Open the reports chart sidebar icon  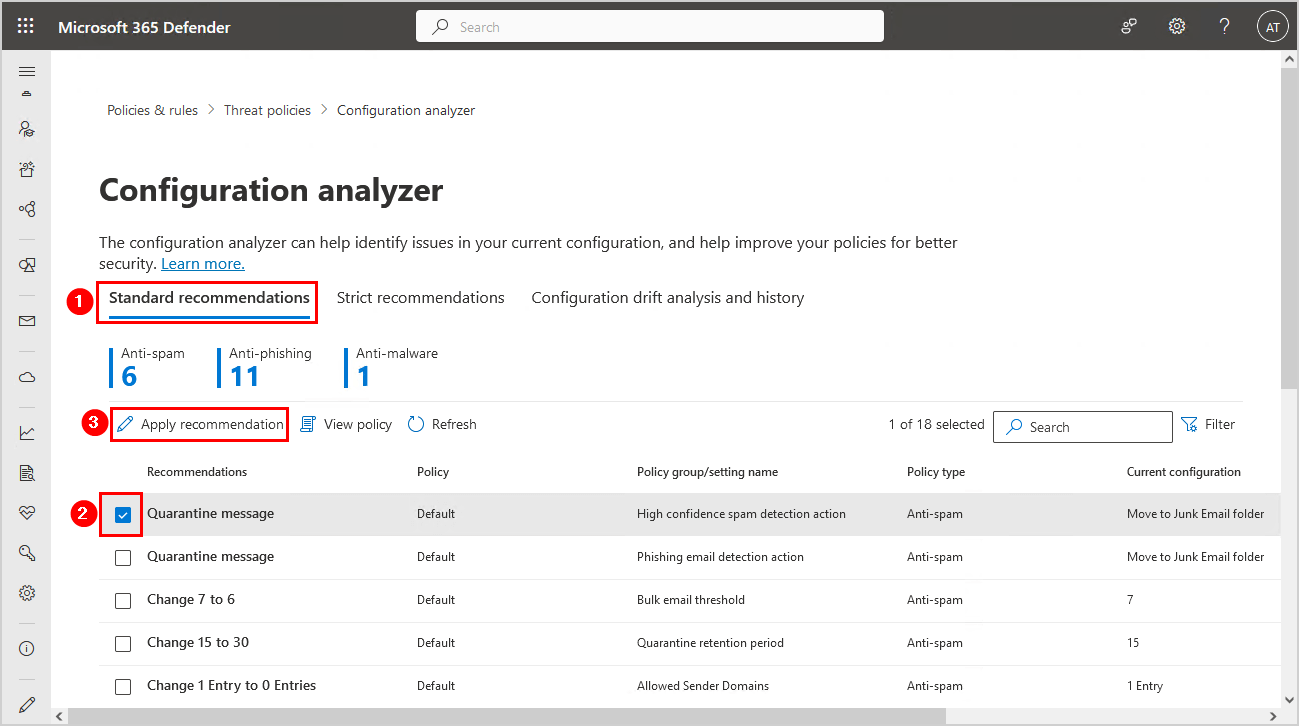coord(27,433)
